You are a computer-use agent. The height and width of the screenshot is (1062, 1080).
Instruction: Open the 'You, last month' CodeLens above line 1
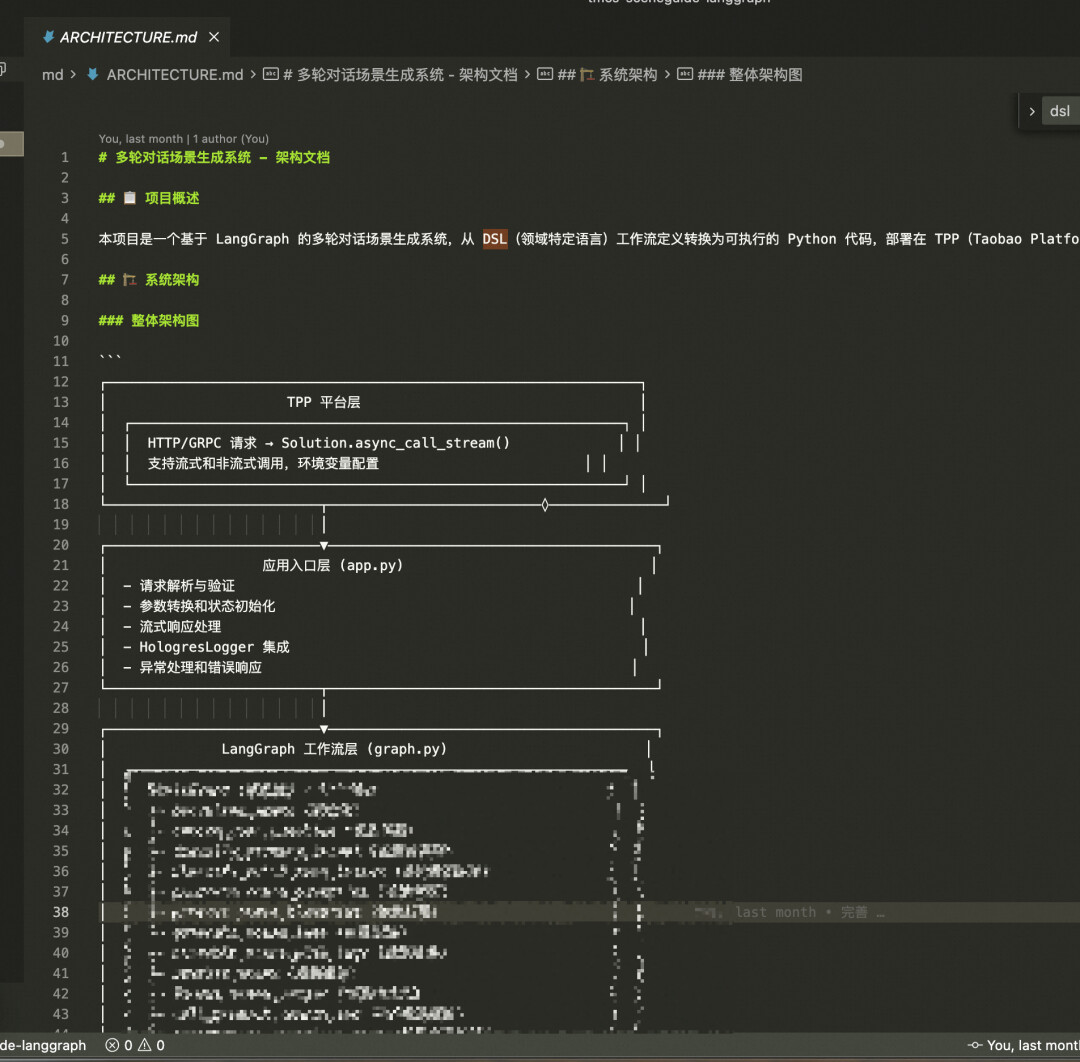[141, 139]
